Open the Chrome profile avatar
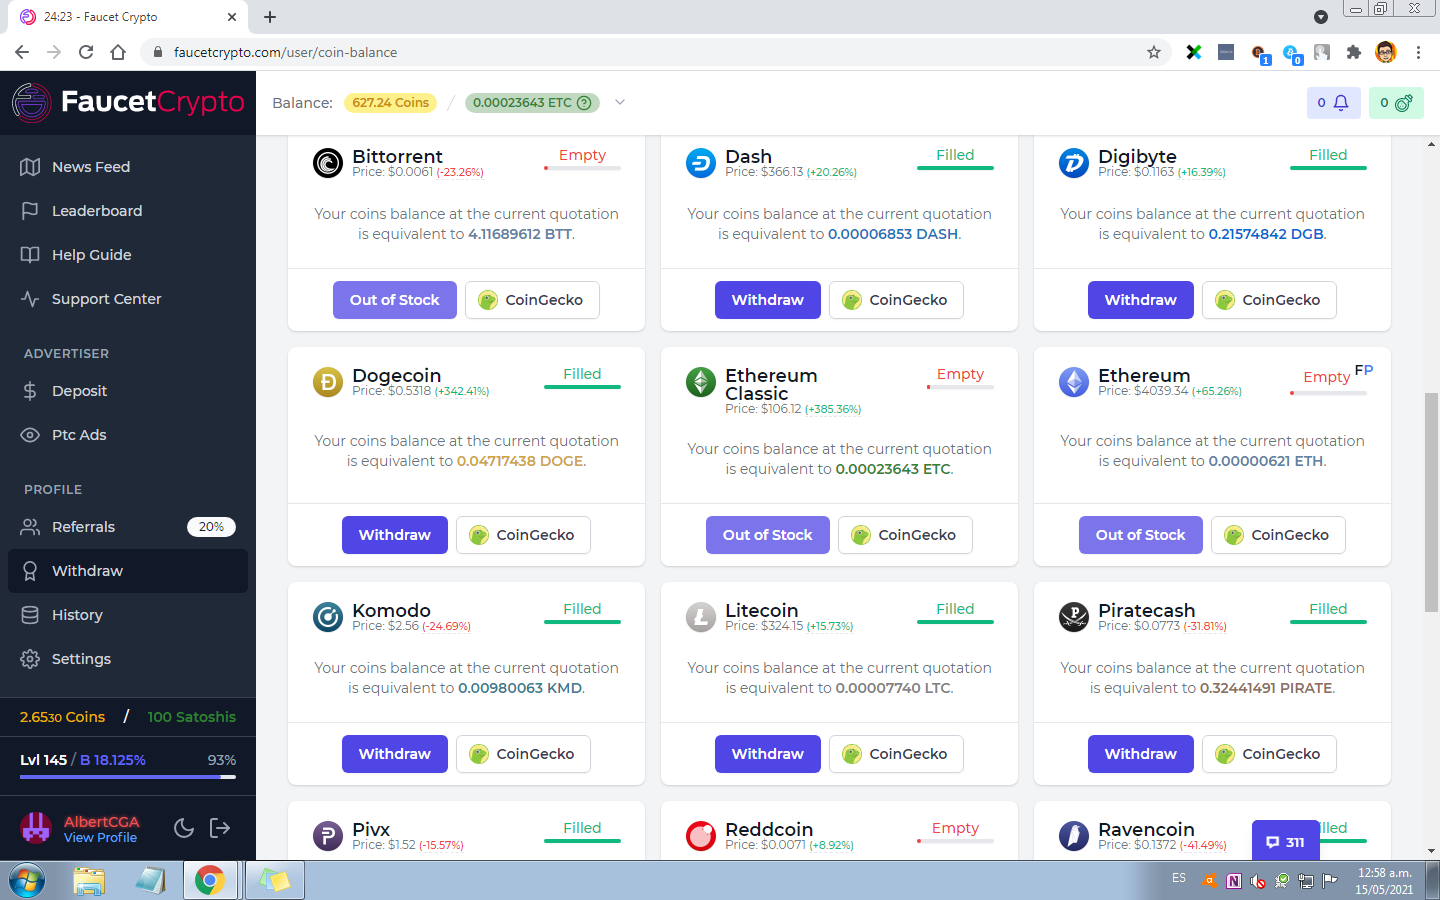Screen dimensions: 1440x900 1386,52
